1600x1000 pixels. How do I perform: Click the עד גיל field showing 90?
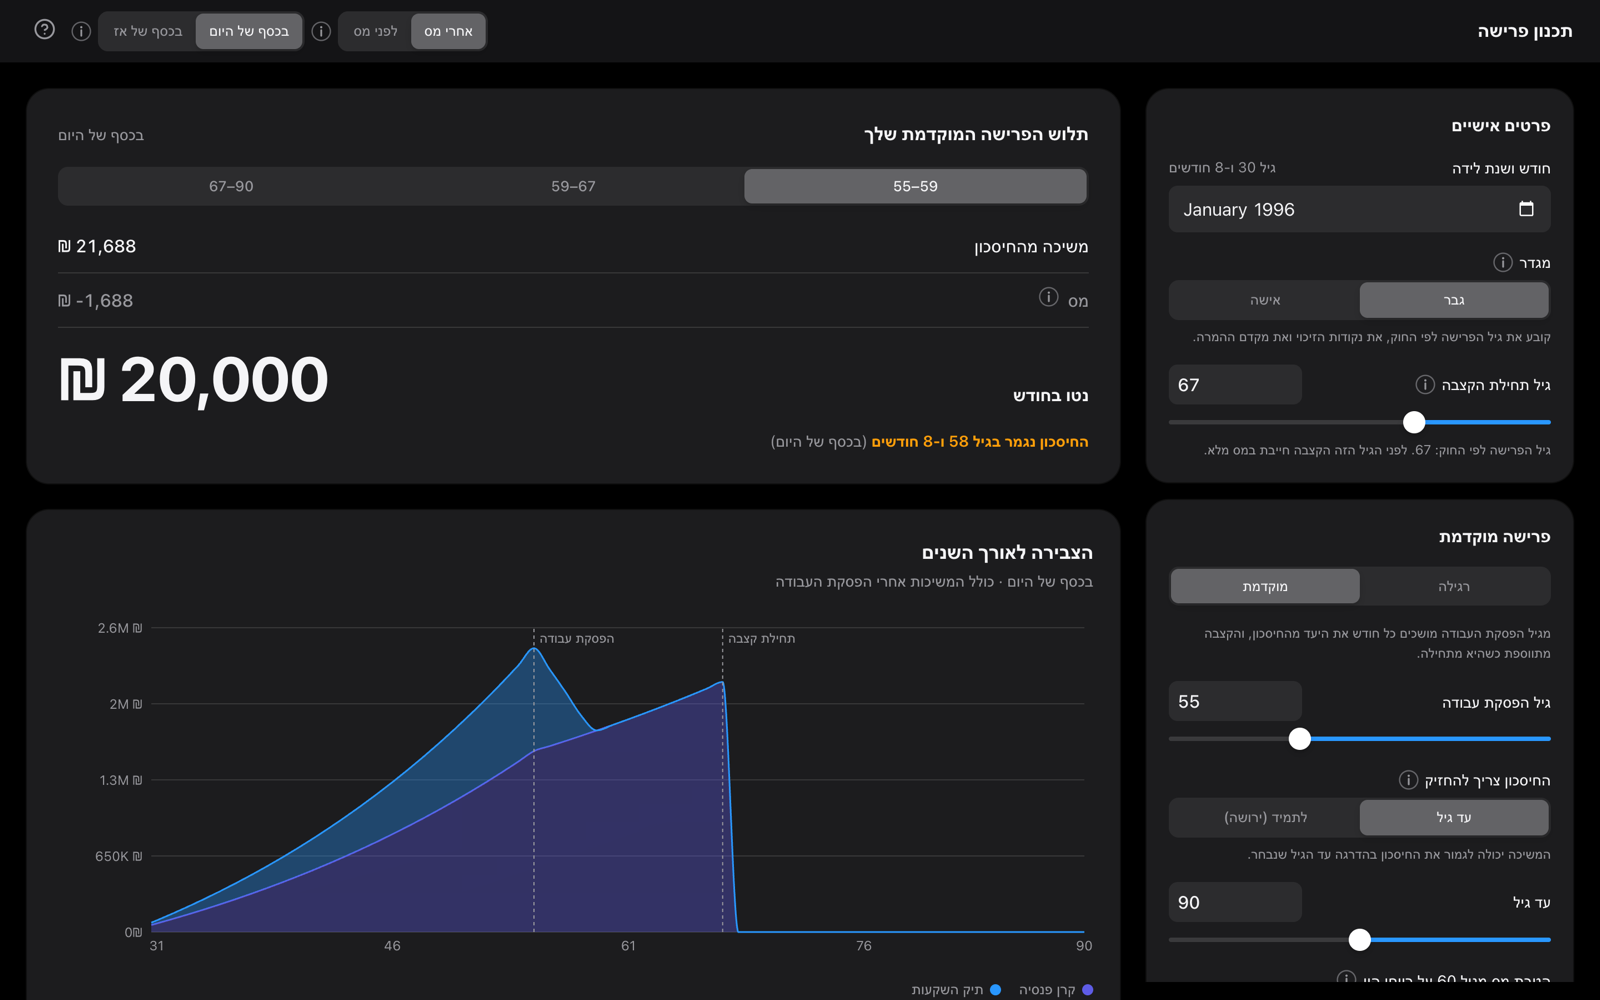pyautogui.click(x=1235, y=903)
